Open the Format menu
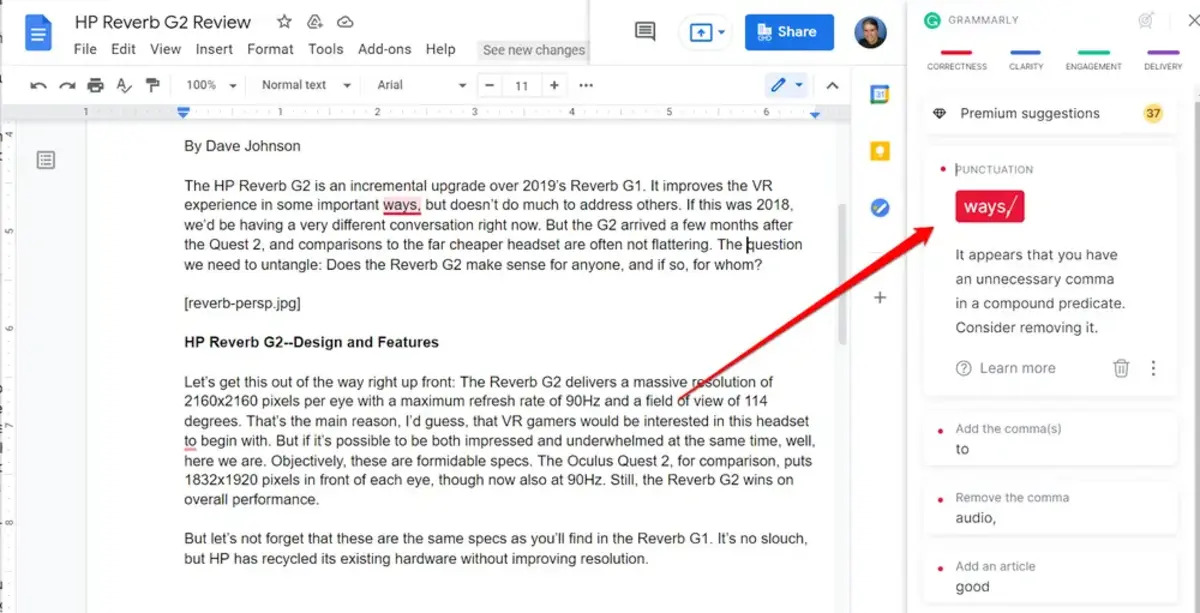Image resolution: width=1200 pixels, height=613 pixels. click(270, 49)
